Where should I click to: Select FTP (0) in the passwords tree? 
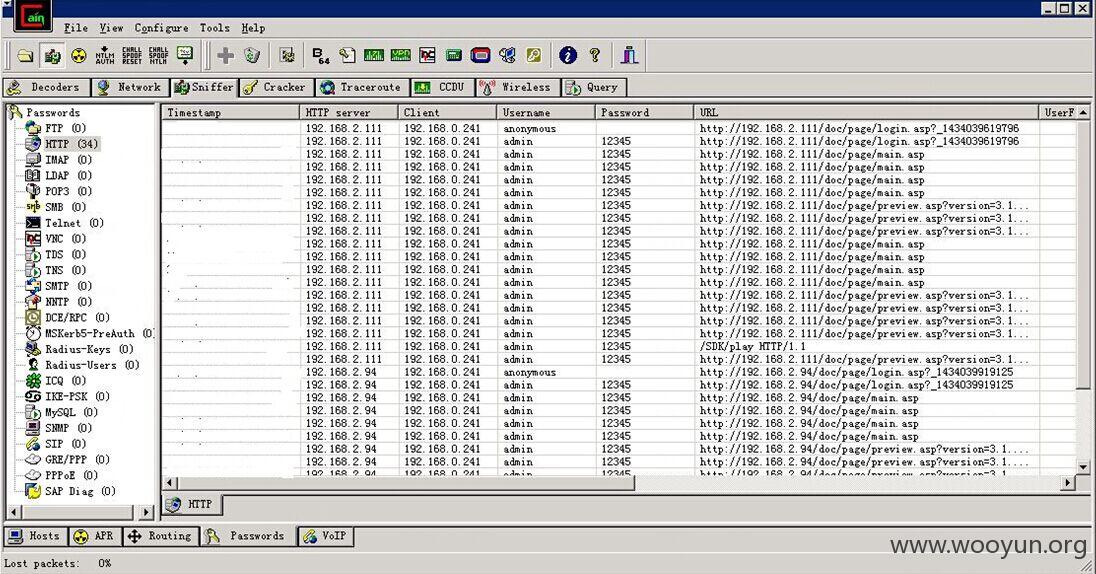[65, 128]
